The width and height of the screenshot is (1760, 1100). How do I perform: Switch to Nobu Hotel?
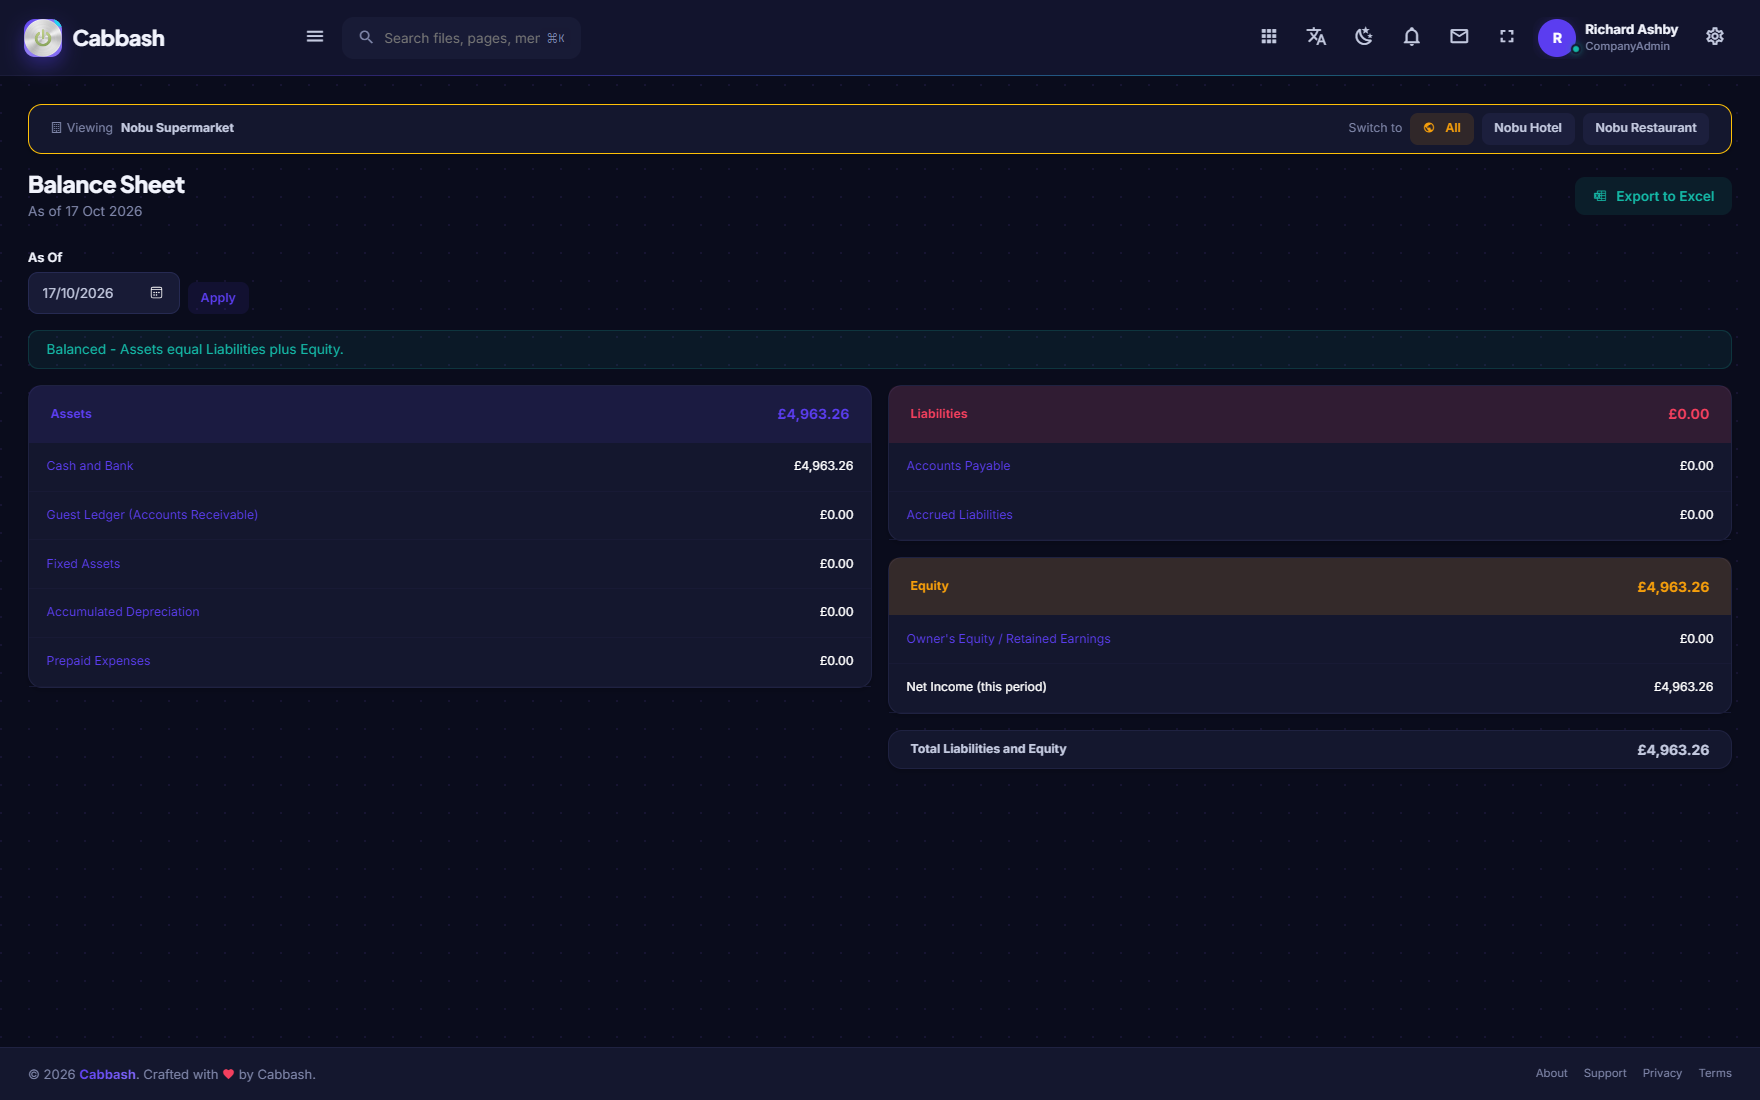(x=1528, y=128)
